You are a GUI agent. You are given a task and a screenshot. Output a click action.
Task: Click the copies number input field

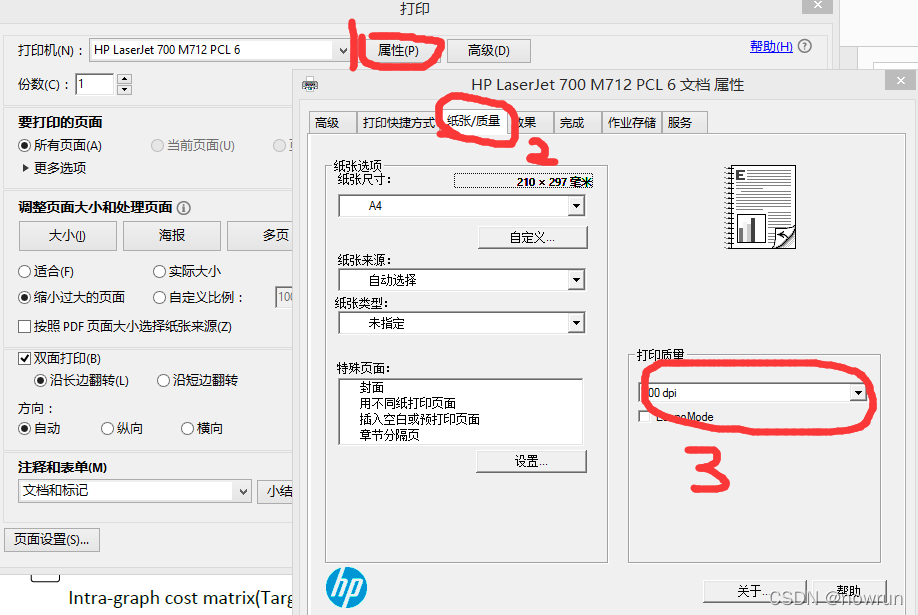point(94,84)
